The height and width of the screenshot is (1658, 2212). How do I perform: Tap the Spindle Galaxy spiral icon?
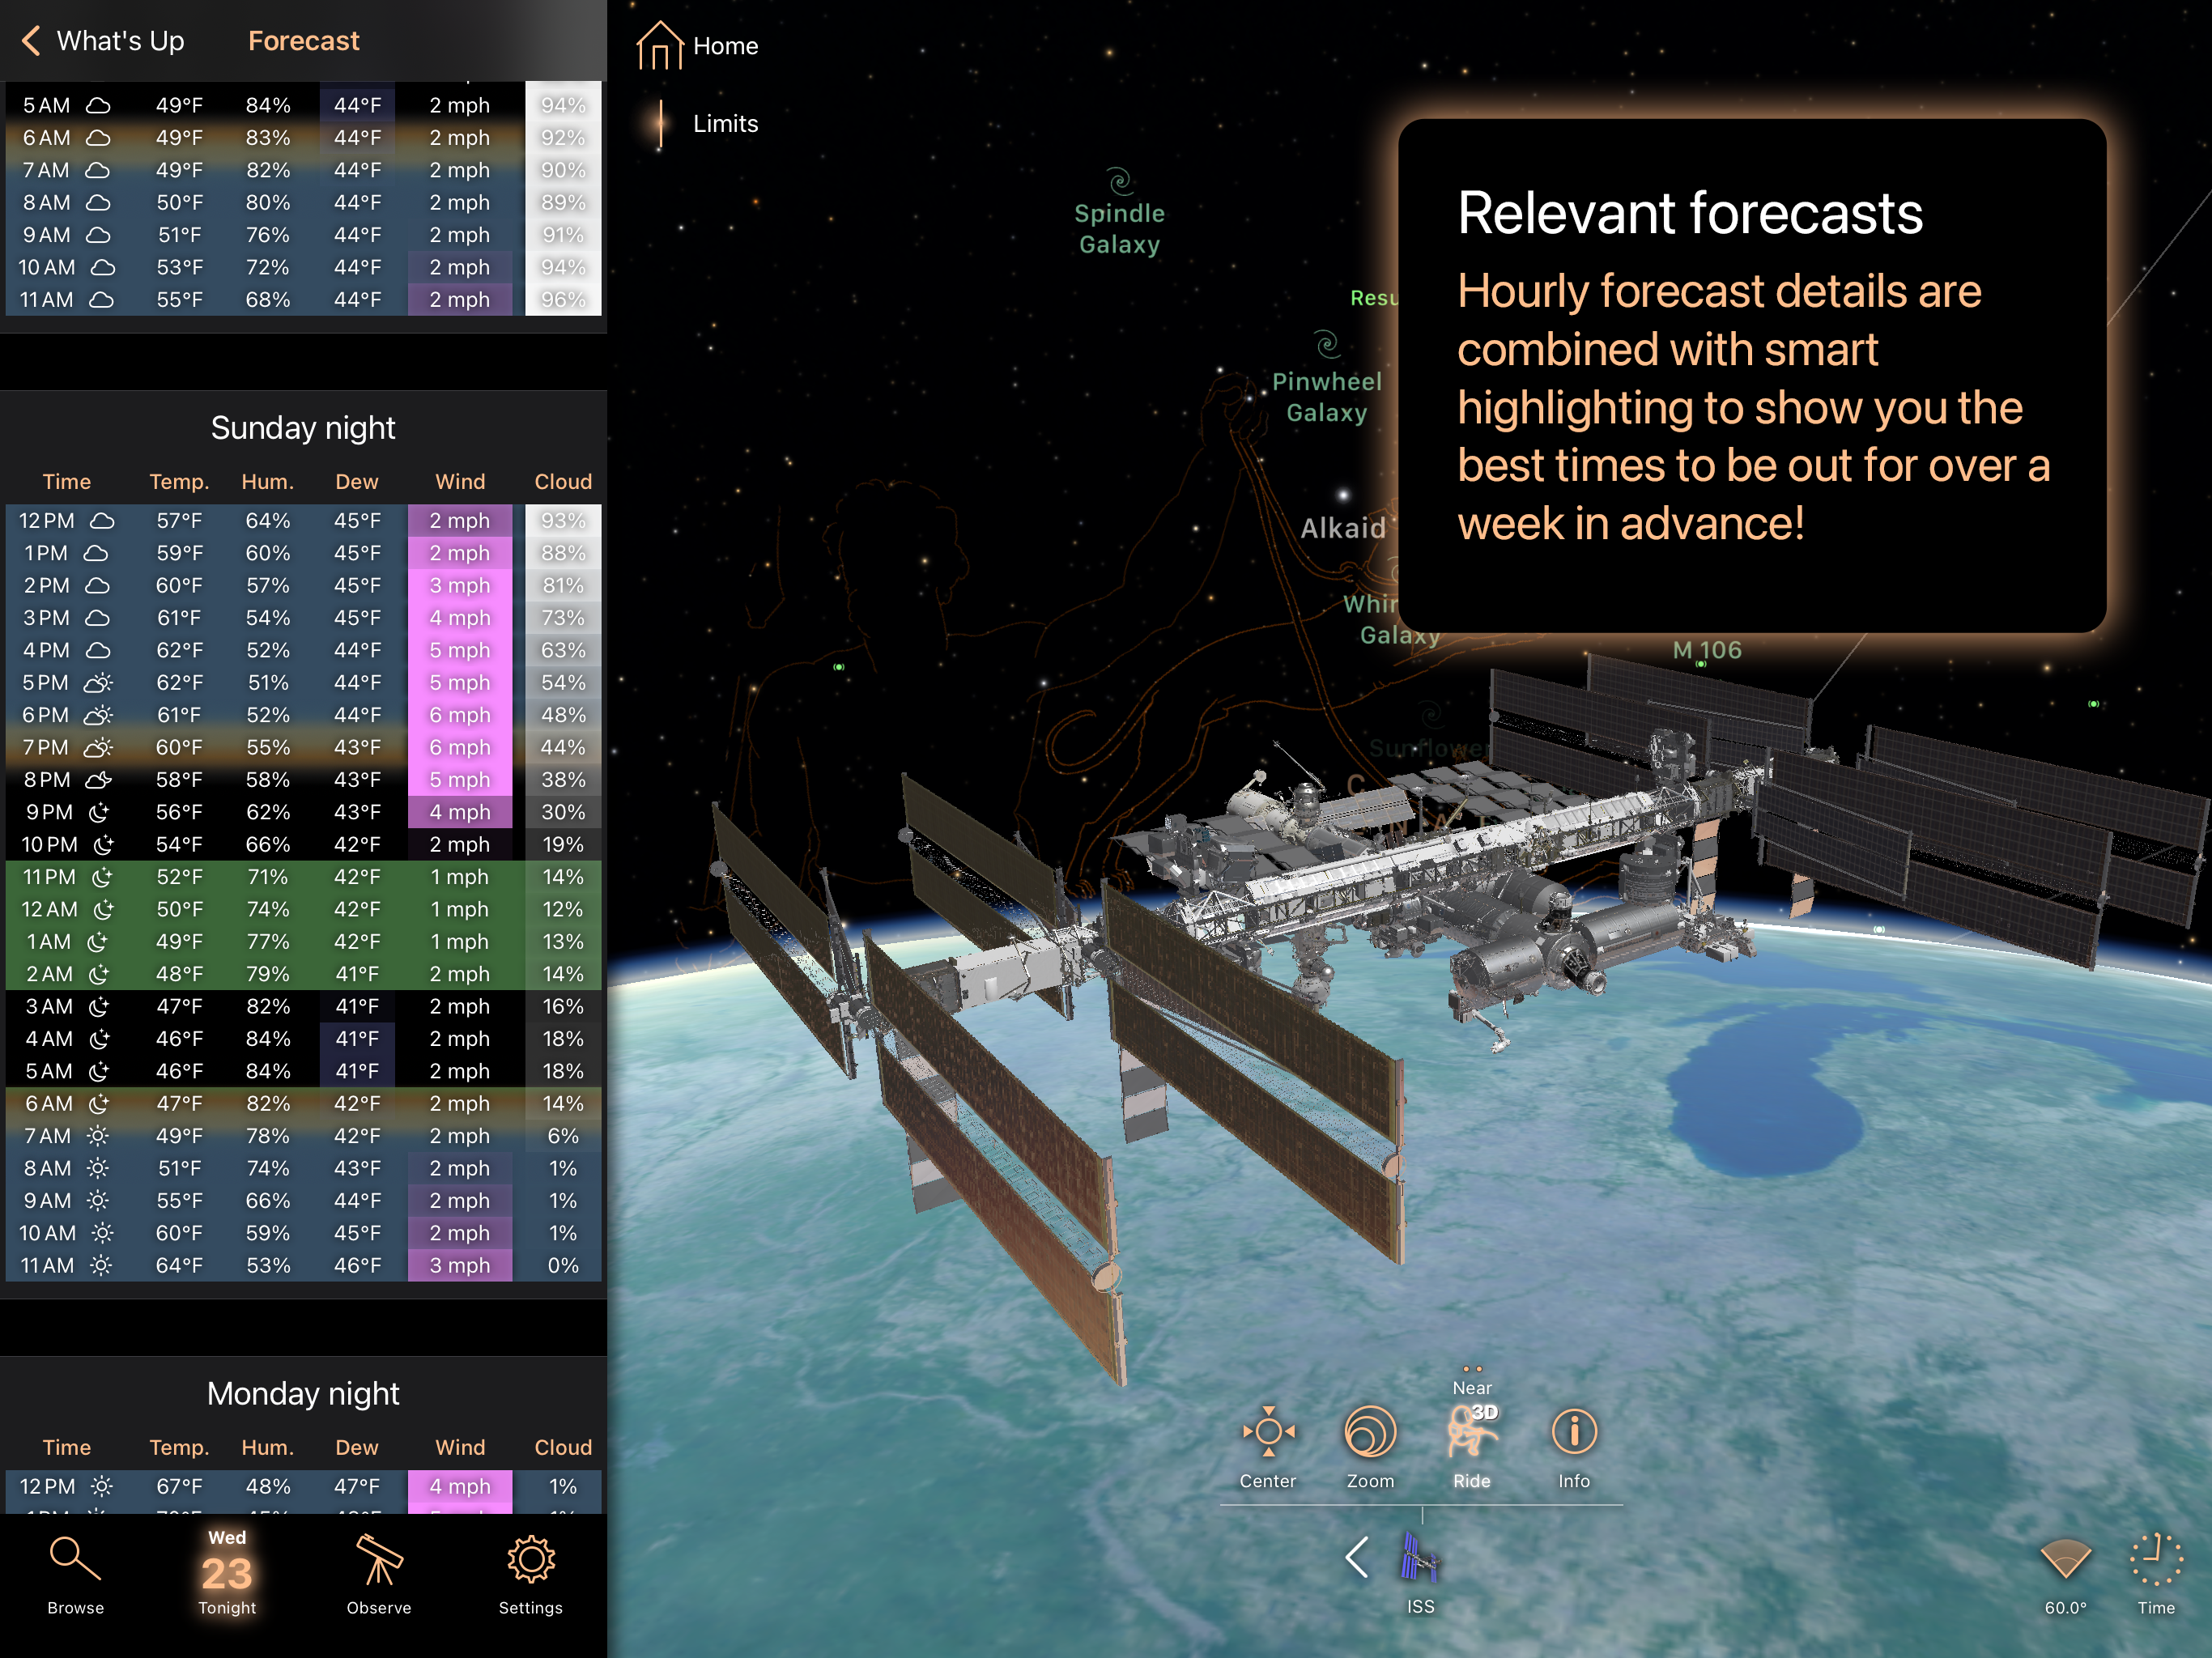point(1119,181)
